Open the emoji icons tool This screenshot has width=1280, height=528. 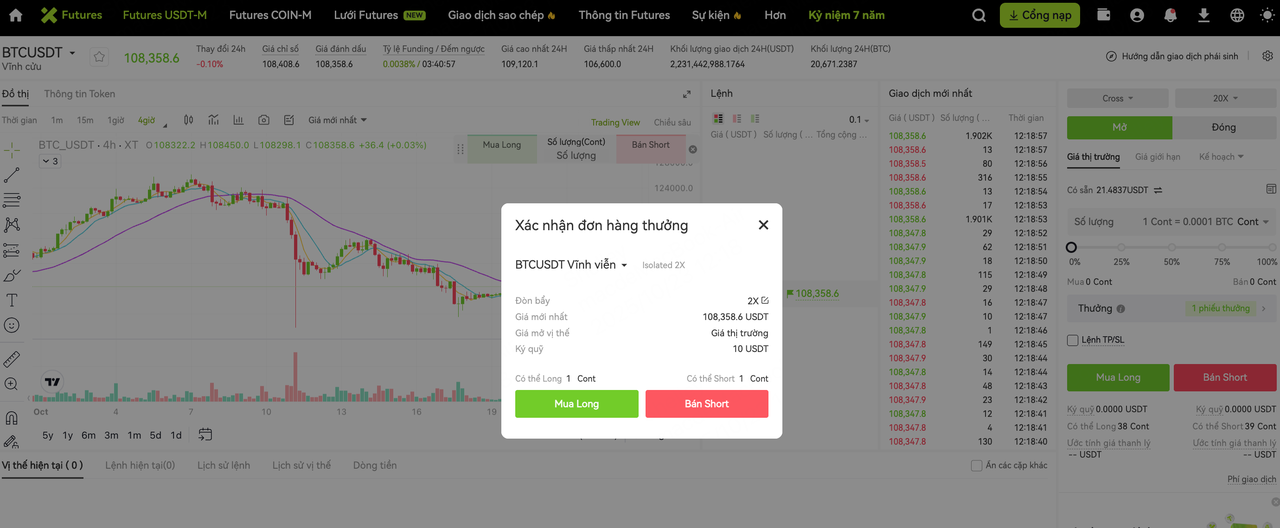12,325
